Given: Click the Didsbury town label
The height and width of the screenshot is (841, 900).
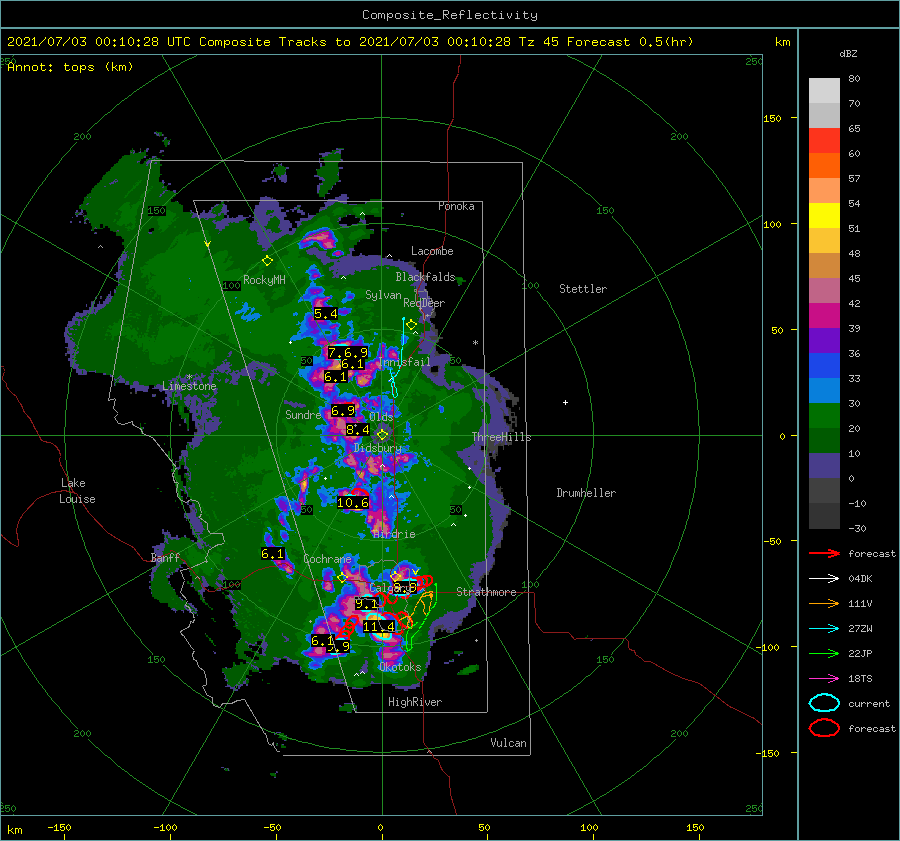Looking at the screenshot, I should point(378,448).
